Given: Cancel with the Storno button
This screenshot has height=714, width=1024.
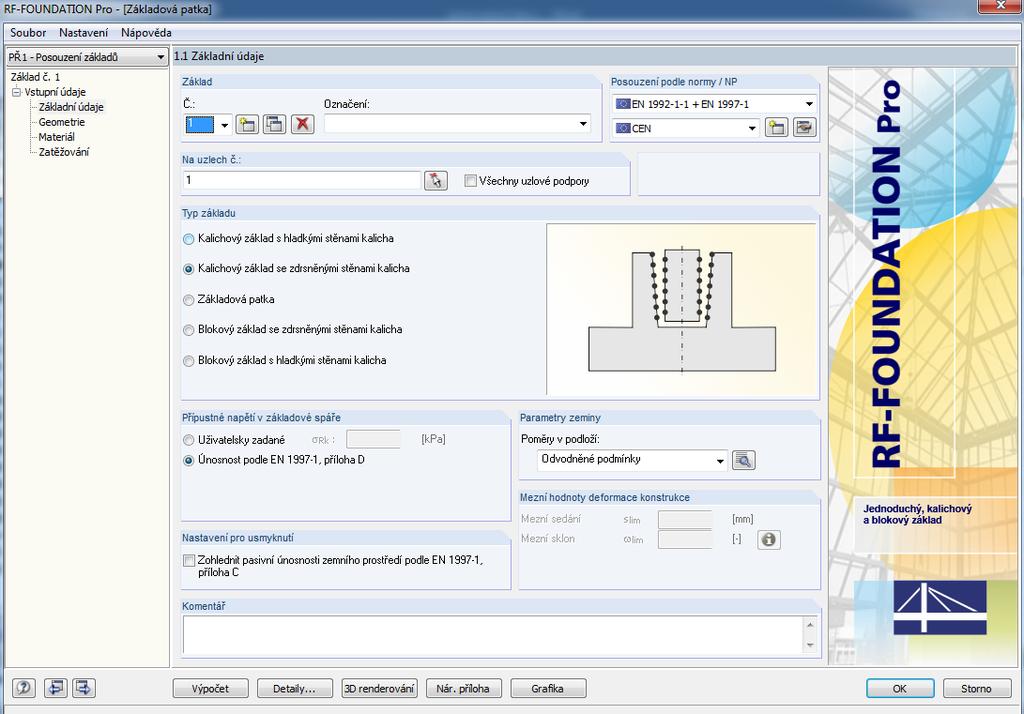Looking at the screenshot, I should coord(976,689).
